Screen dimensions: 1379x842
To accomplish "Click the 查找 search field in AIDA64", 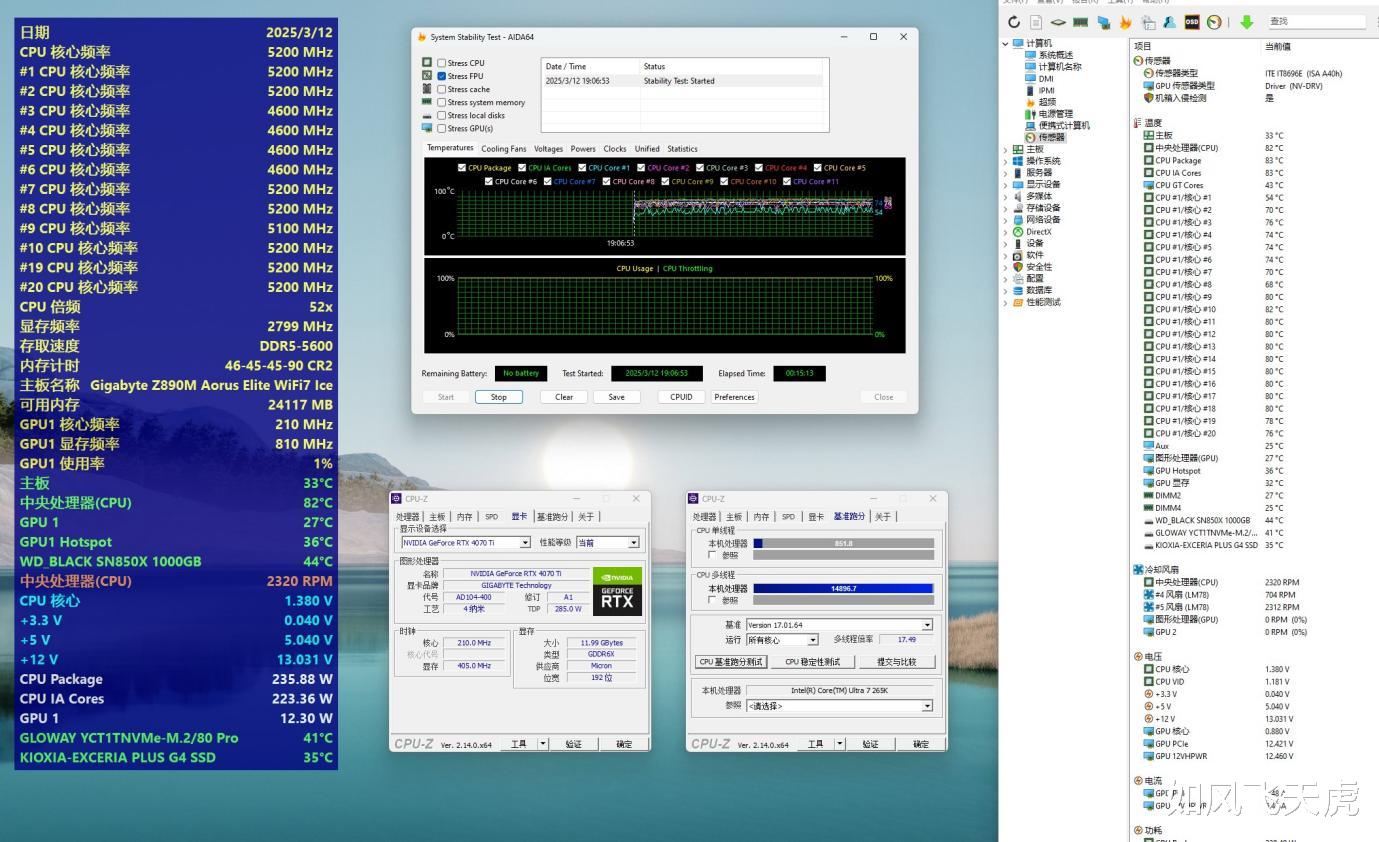I will (1314, 21).
